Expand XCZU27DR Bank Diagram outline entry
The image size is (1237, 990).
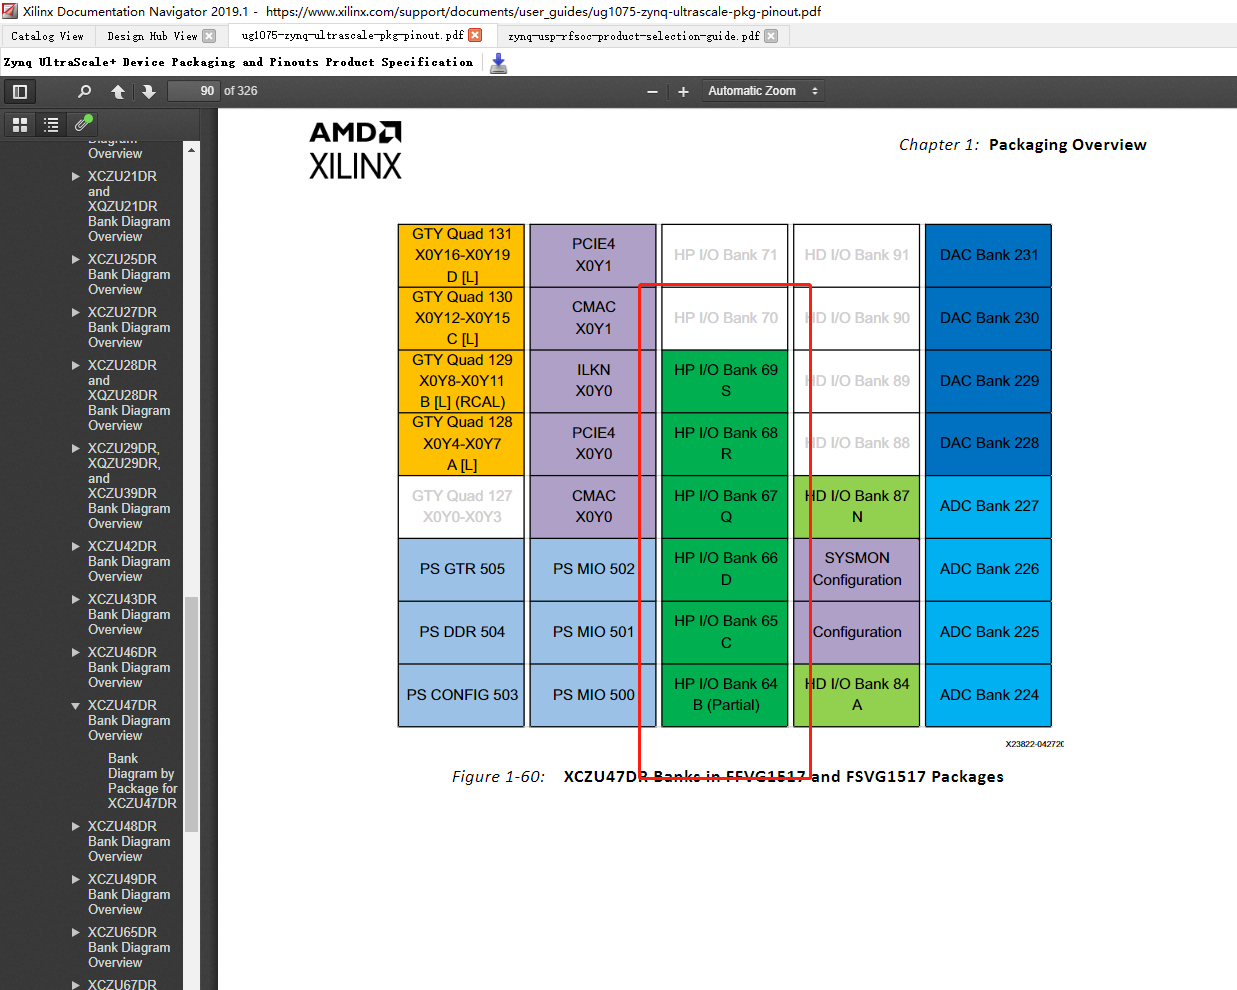coord(75,312)
